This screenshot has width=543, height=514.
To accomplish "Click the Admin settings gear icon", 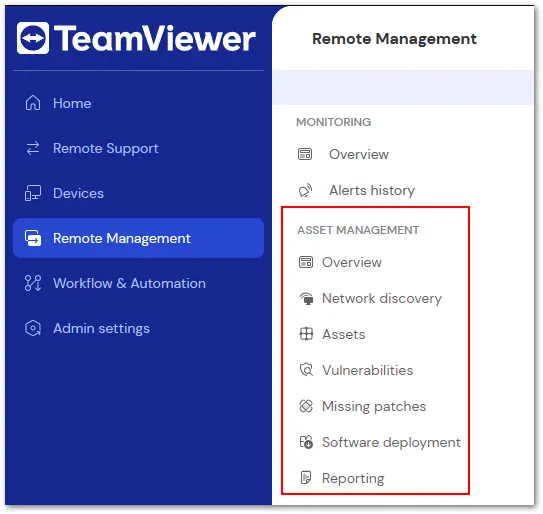I will [33, 328].
